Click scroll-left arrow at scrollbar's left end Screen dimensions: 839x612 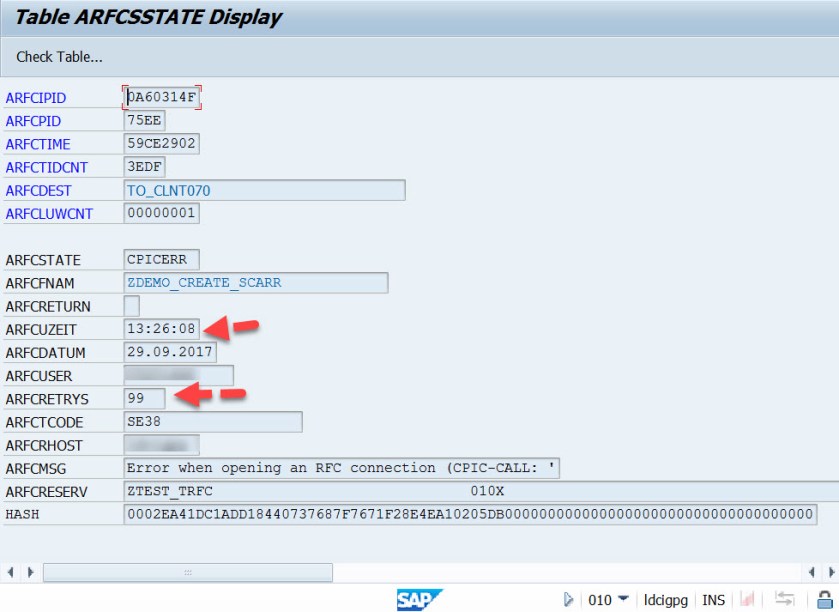click(x=10, y=572)
